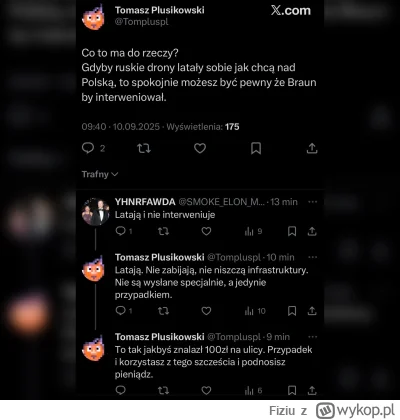This screenshot has width=400, height=420.
Task: Bookmark the main tweet from 10.09.2025
Action: click(256, 148)
